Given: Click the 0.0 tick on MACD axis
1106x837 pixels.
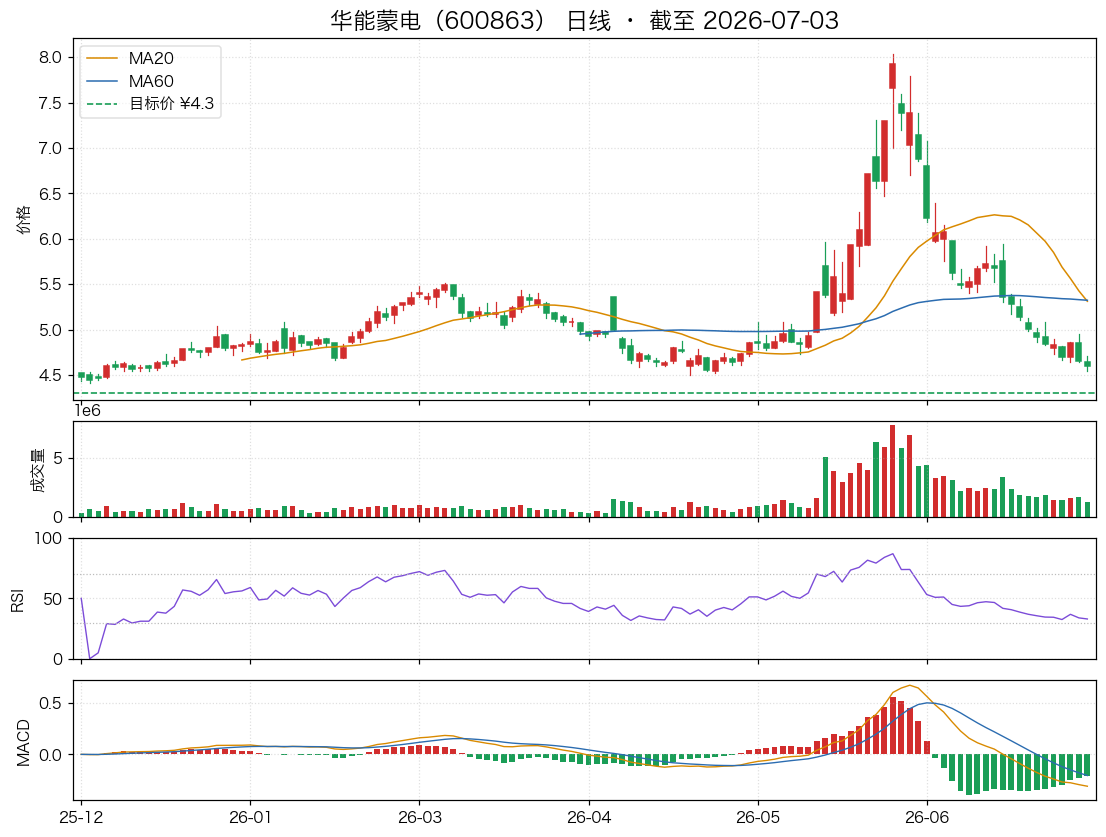Looking at the screenshot, I should click(x=51, y=755).
